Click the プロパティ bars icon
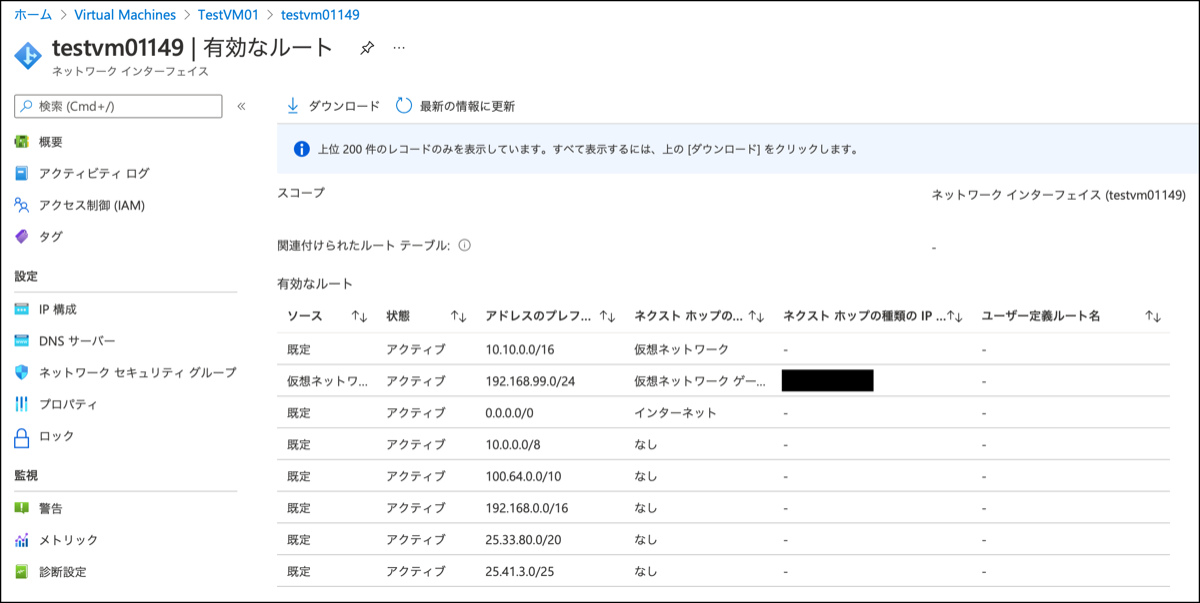Viewport: 1200px width, 603px height. pyautogui.click(x=22, y=404)
